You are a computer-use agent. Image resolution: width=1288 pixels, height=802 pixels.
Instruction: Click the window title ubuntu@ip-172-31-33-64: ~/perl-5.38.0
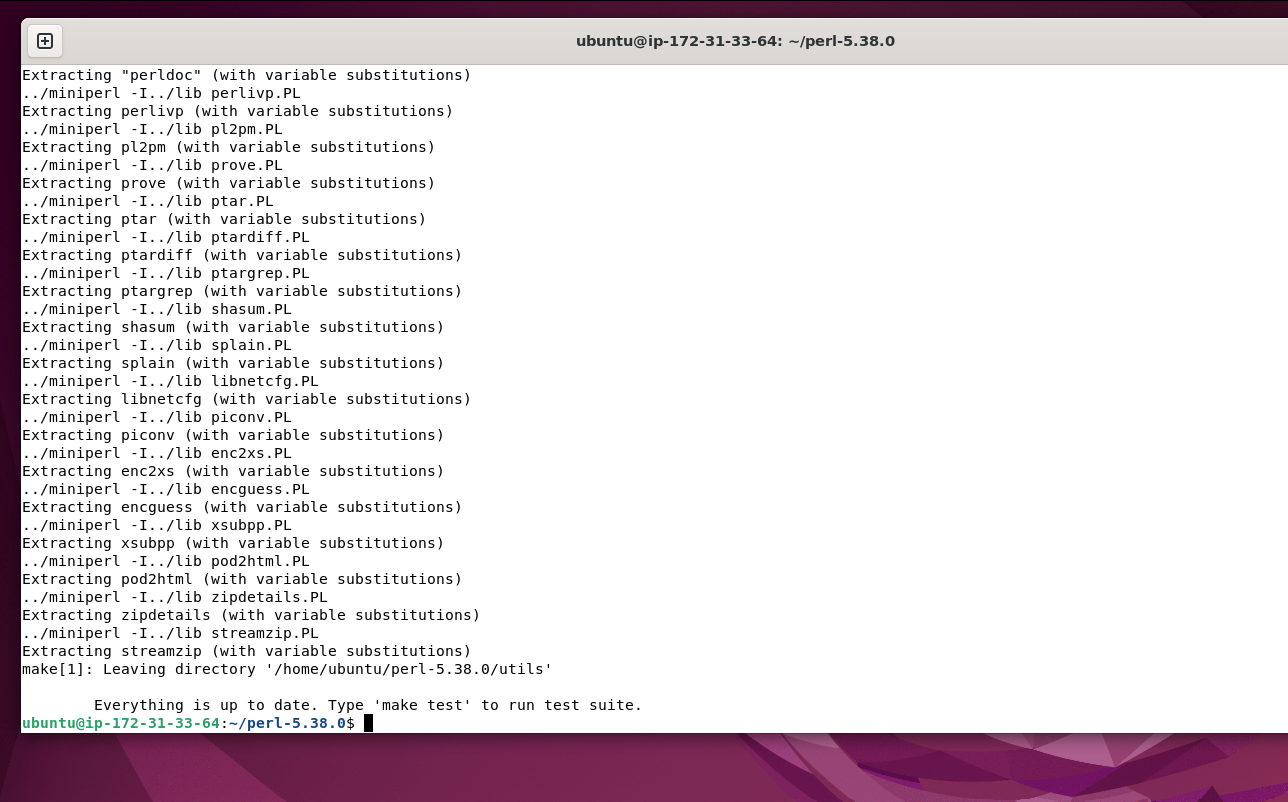click(735, 41)
